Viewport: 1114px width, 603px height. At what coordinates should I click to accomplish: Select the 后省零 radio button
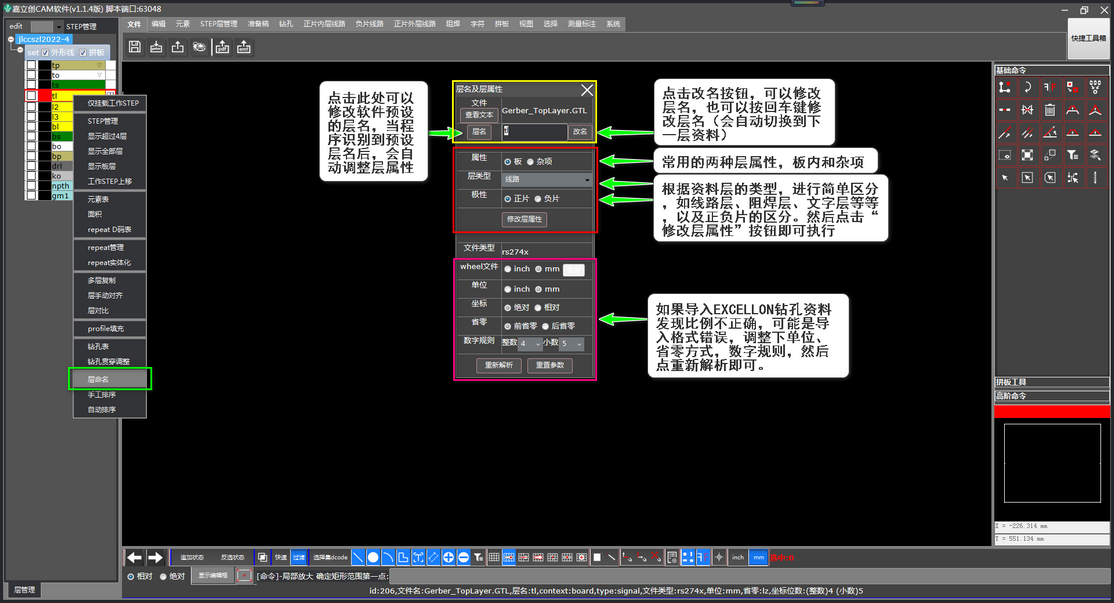[545, 326]
